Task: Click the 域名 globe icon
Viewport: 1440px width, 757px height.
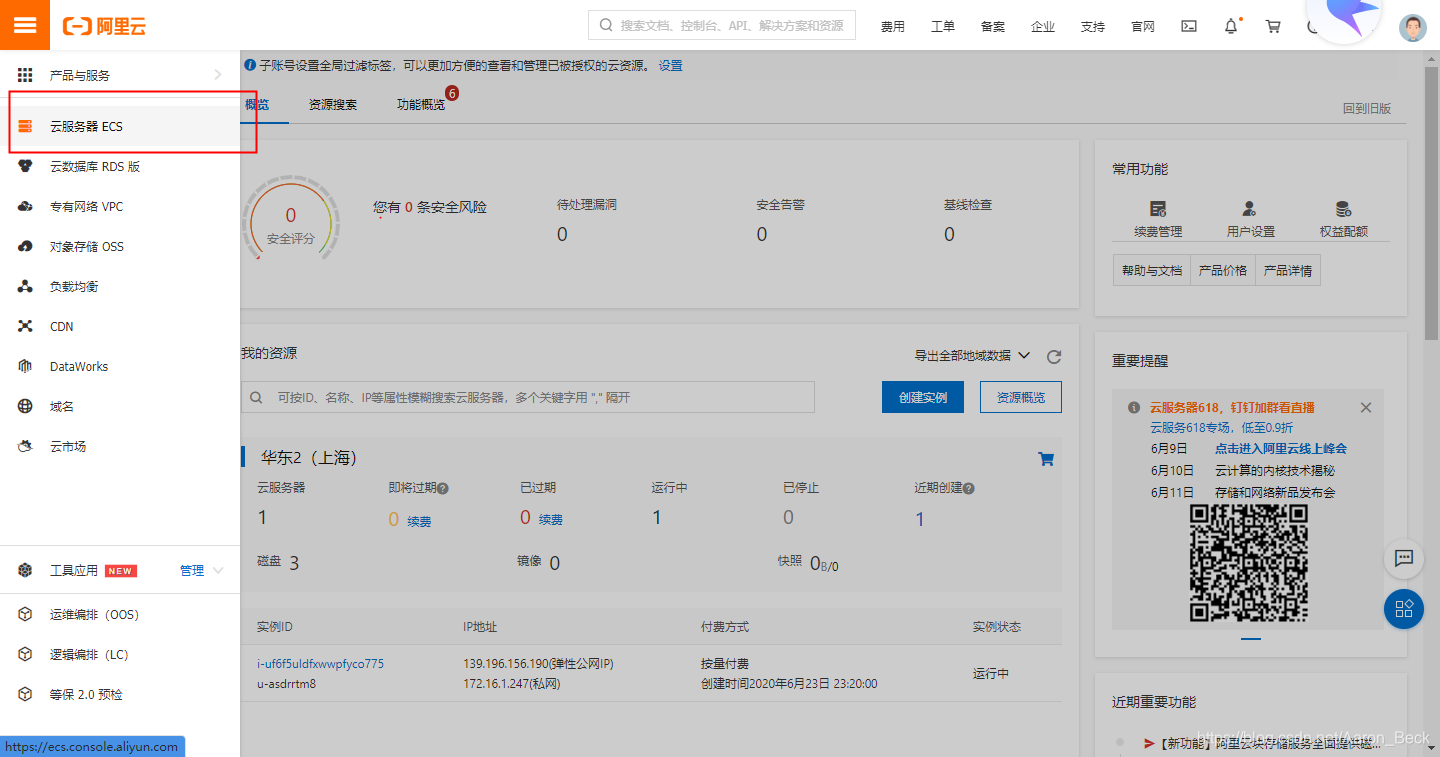Action: (25, 407)
